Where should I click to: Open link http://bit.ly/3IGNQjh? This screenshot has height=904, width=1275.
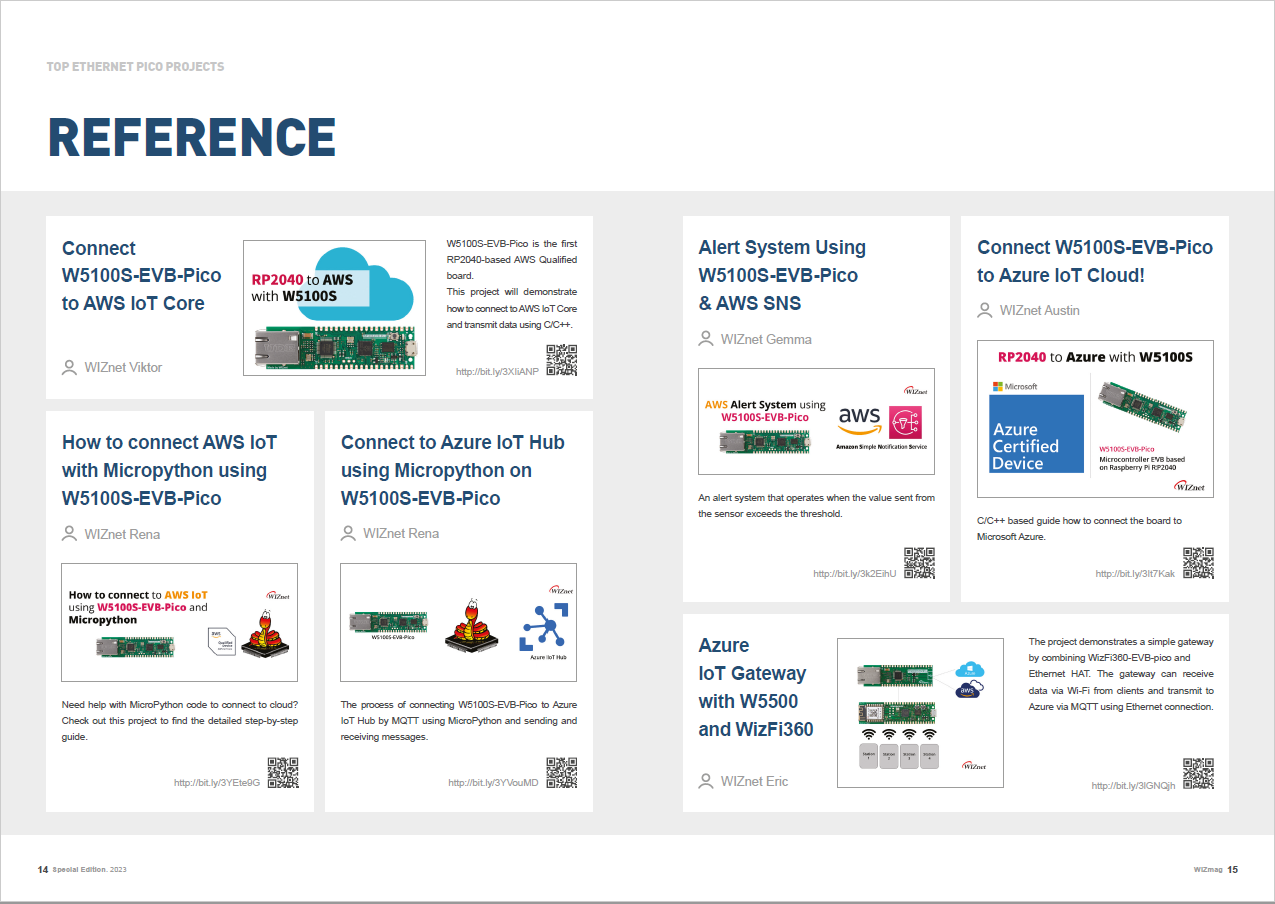[x=1133, y=786]
